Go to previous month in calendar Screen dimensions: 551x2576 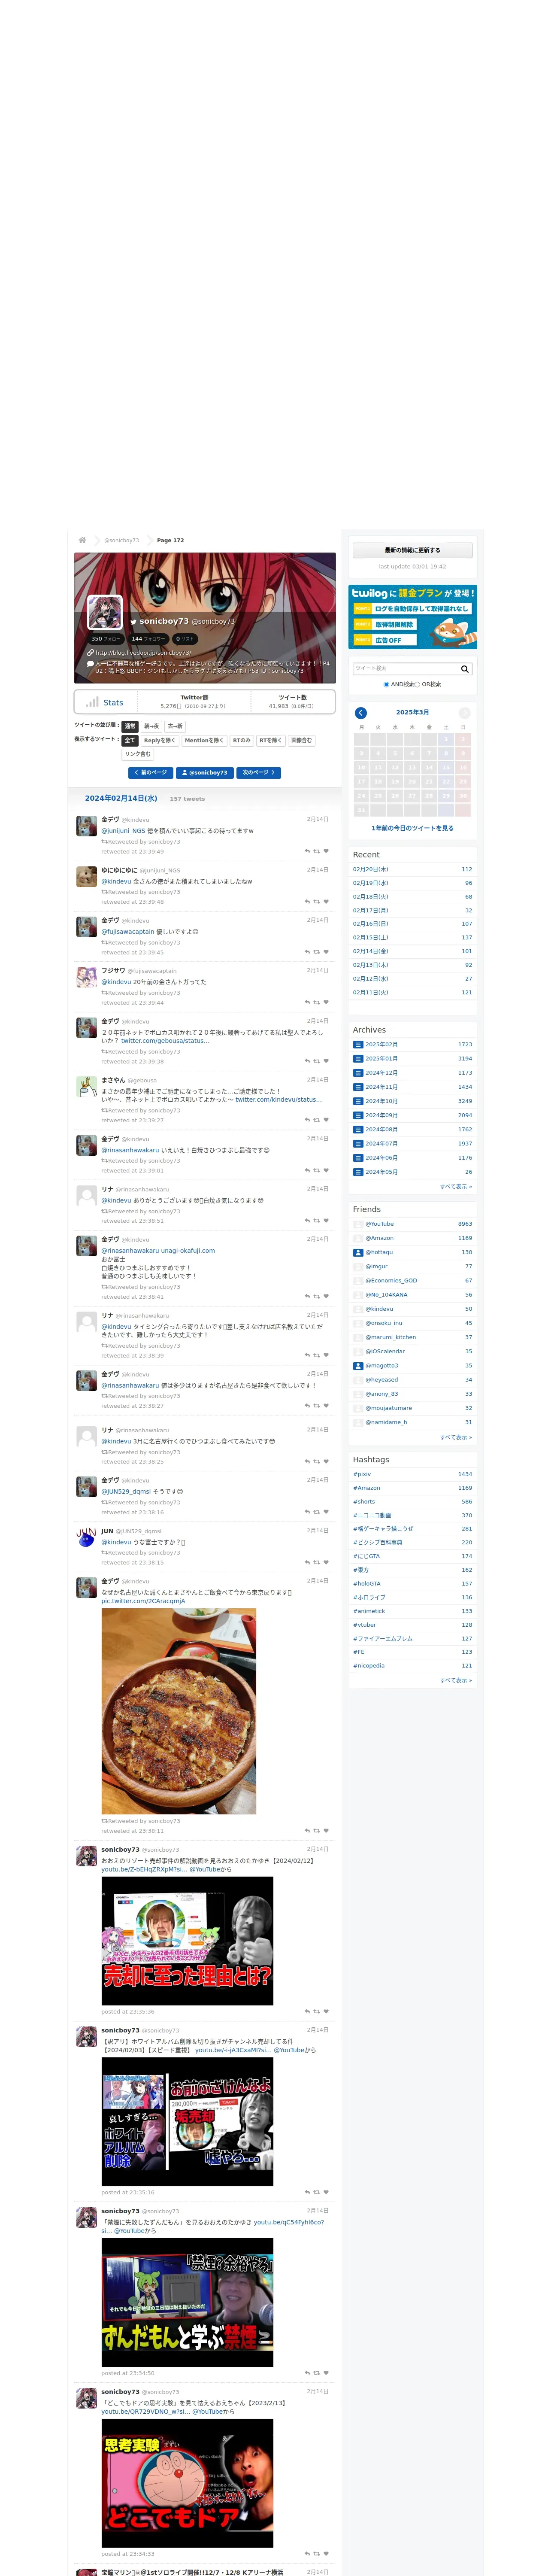coord(361,713)
